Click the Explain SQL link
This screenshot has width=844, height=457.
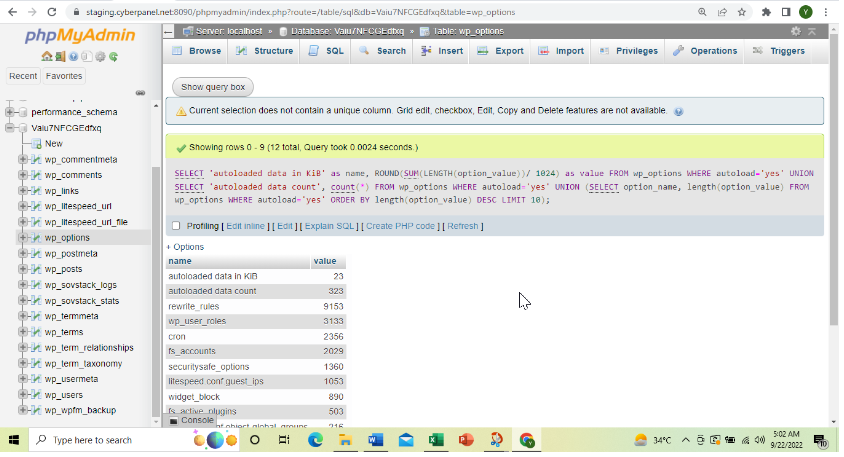(329, 226)
